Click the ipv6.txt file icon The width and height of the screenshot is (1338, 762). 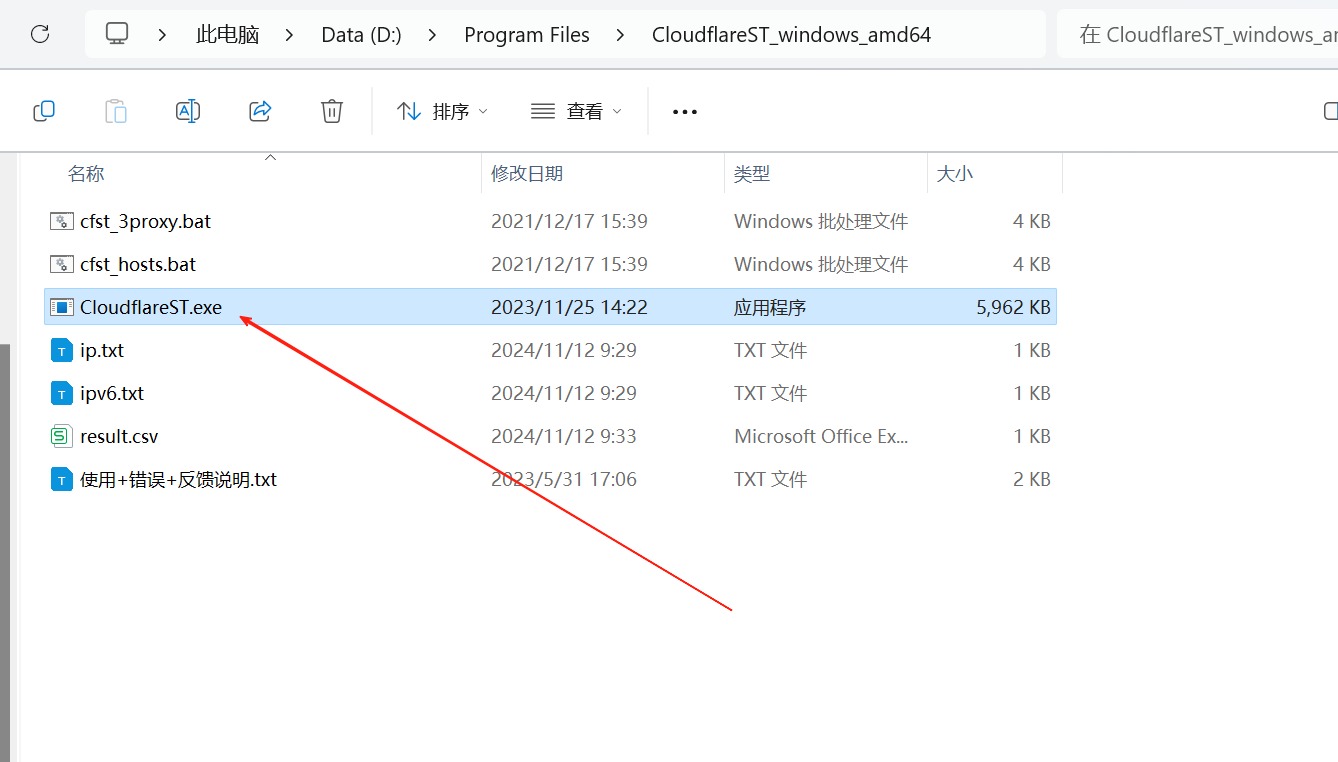[62, 393]
